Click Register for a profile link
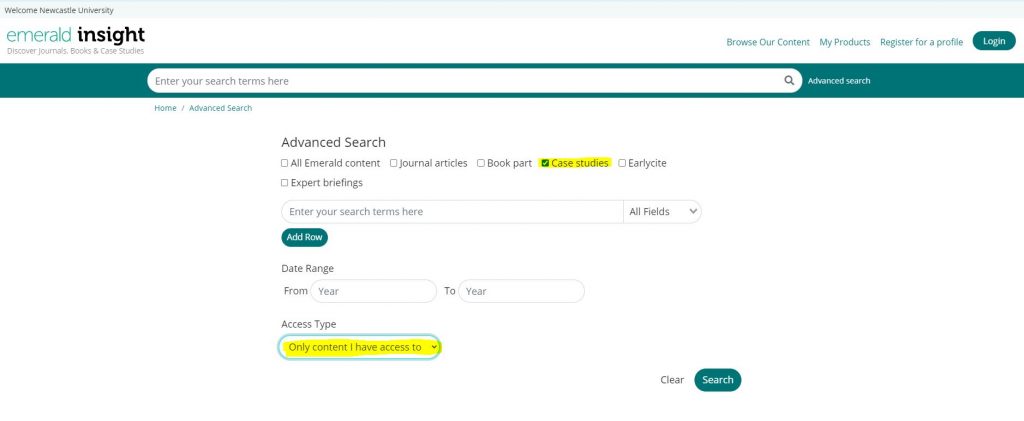Viewport: 1024px width, 421px height. click(921, 42)
